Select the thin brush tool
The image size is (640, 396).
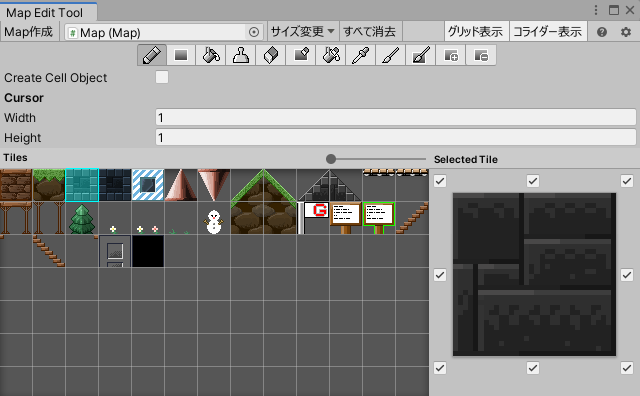click(391, 55)
